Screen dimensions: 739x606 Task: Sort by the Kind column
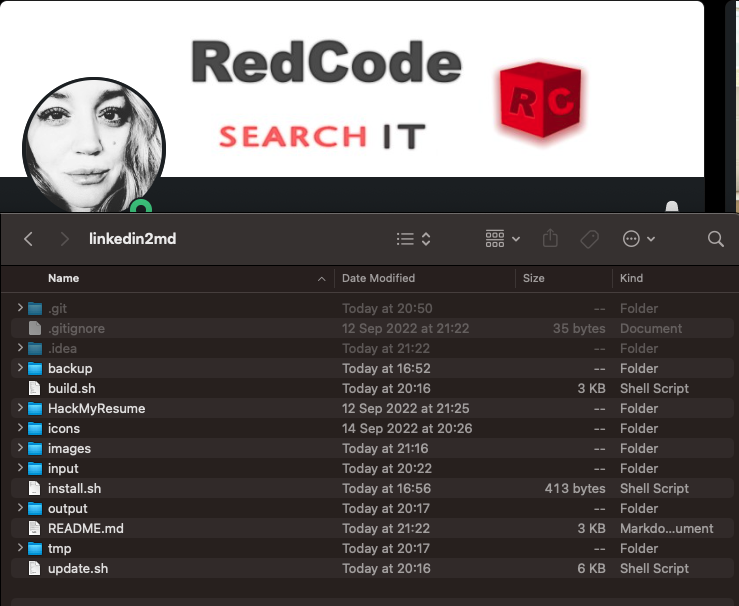click(631, 278)
